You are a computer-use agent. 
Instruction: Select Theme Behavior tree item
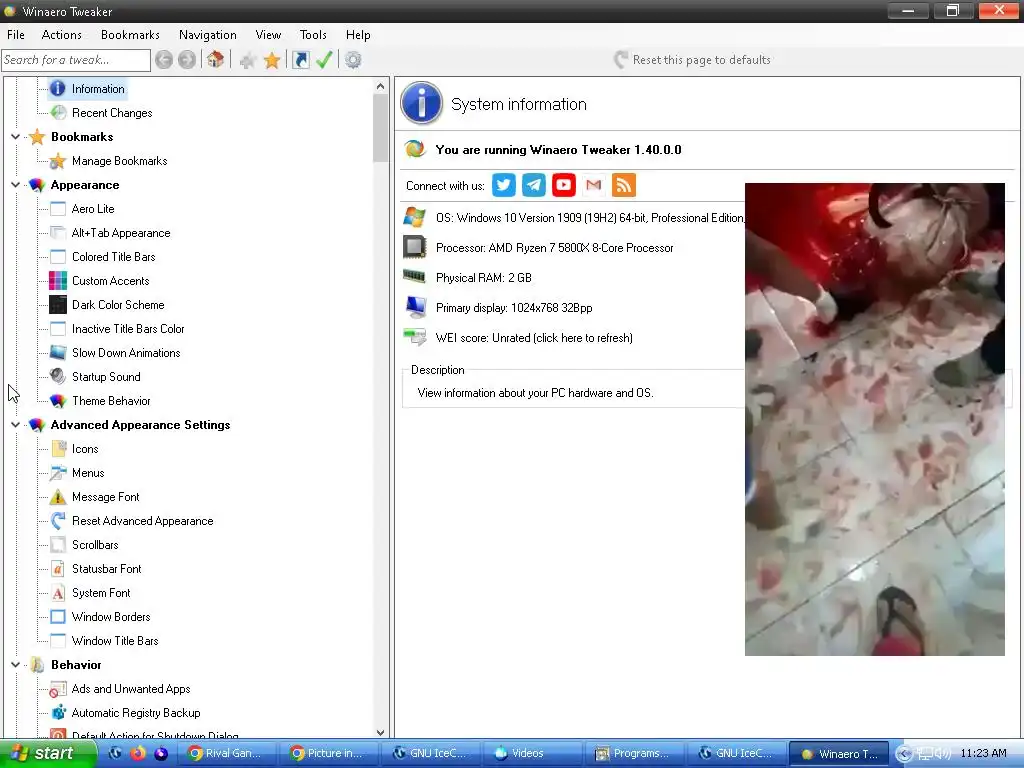click(x=111, y=401)
